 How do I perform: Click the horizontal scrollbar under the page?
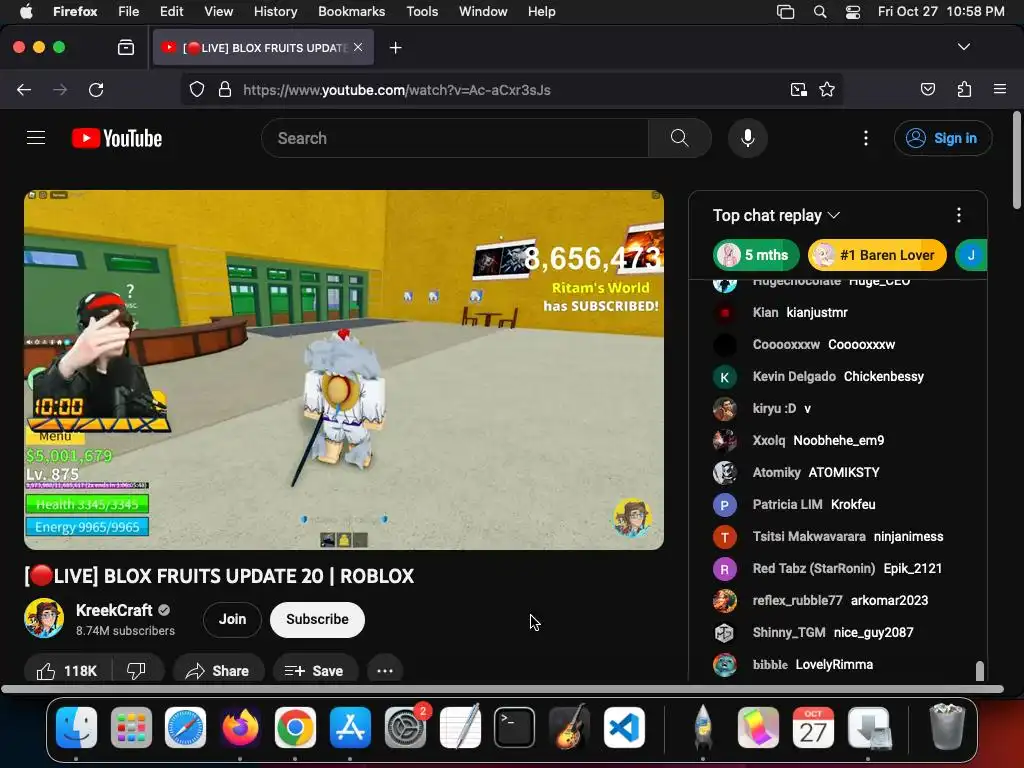click(502, 689)
